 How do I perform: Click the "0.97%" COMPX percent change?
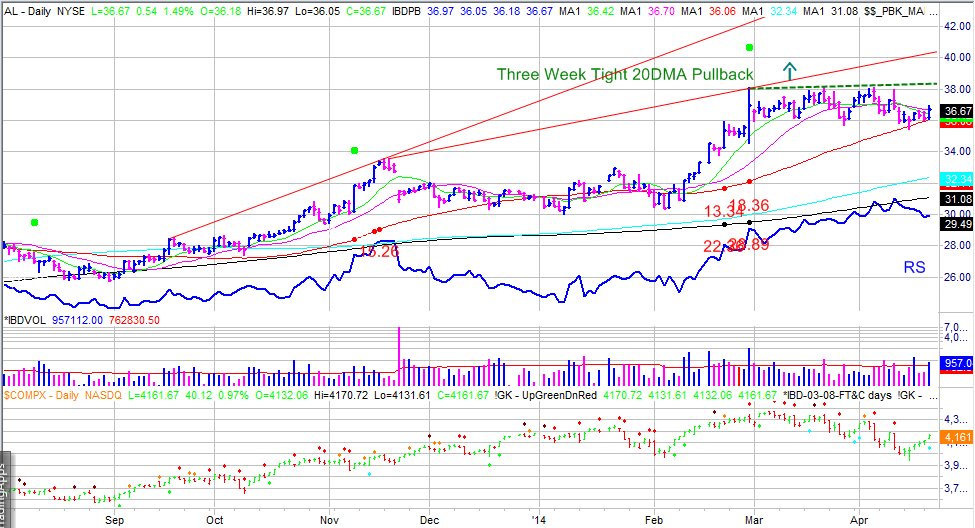(x=233, y=395)
